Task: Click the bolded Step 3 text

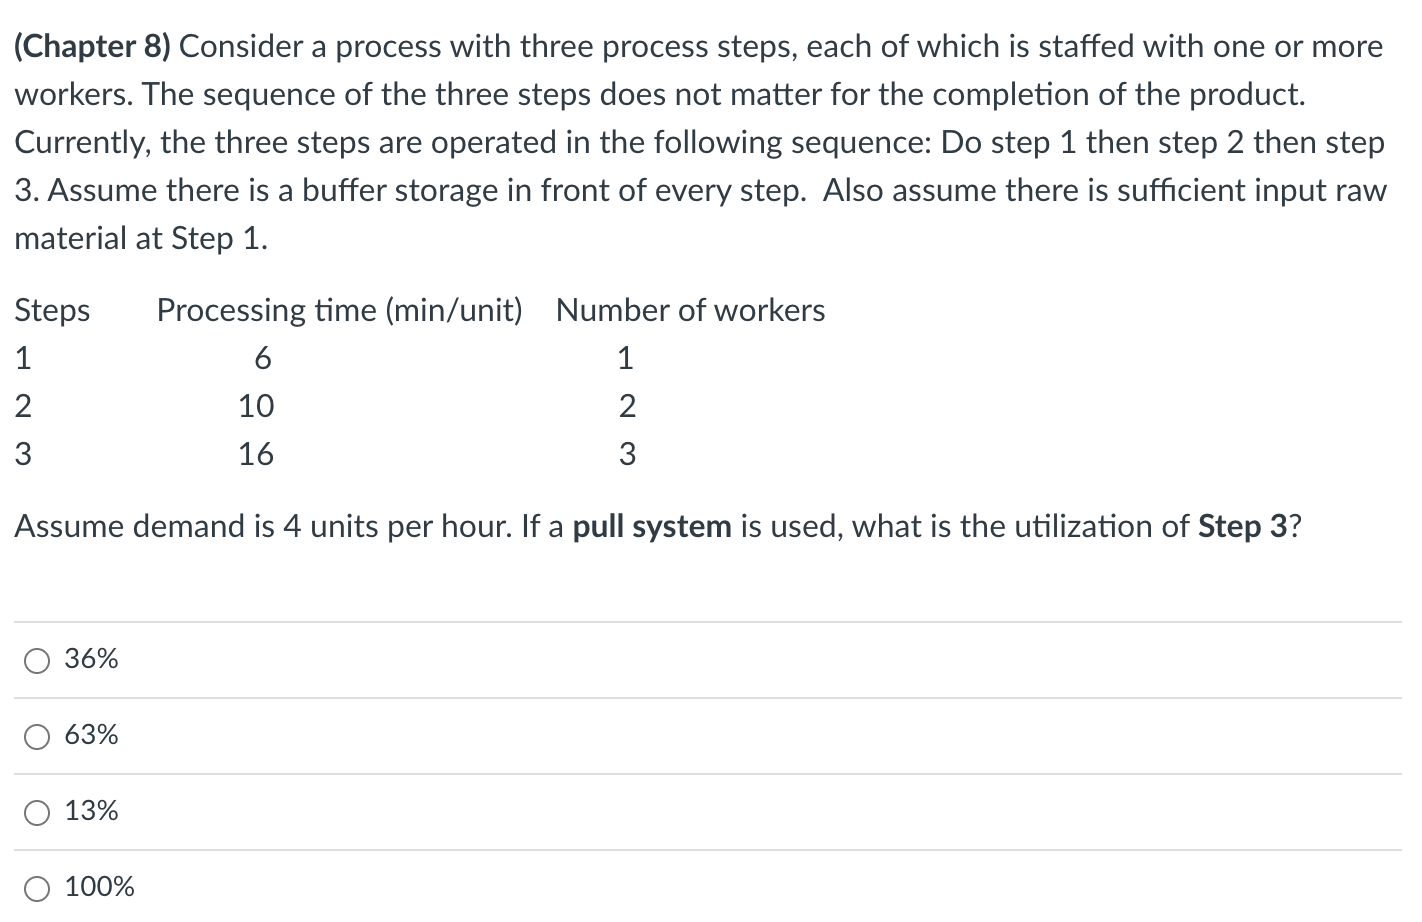Action: point(1243,526)
